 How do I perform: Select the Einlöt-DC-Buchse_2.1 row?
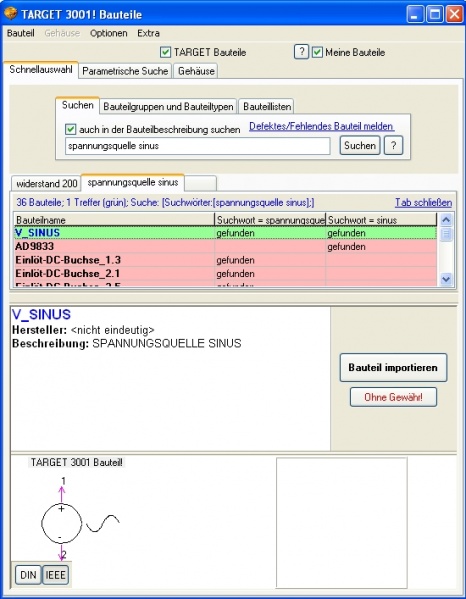point(225,274)
